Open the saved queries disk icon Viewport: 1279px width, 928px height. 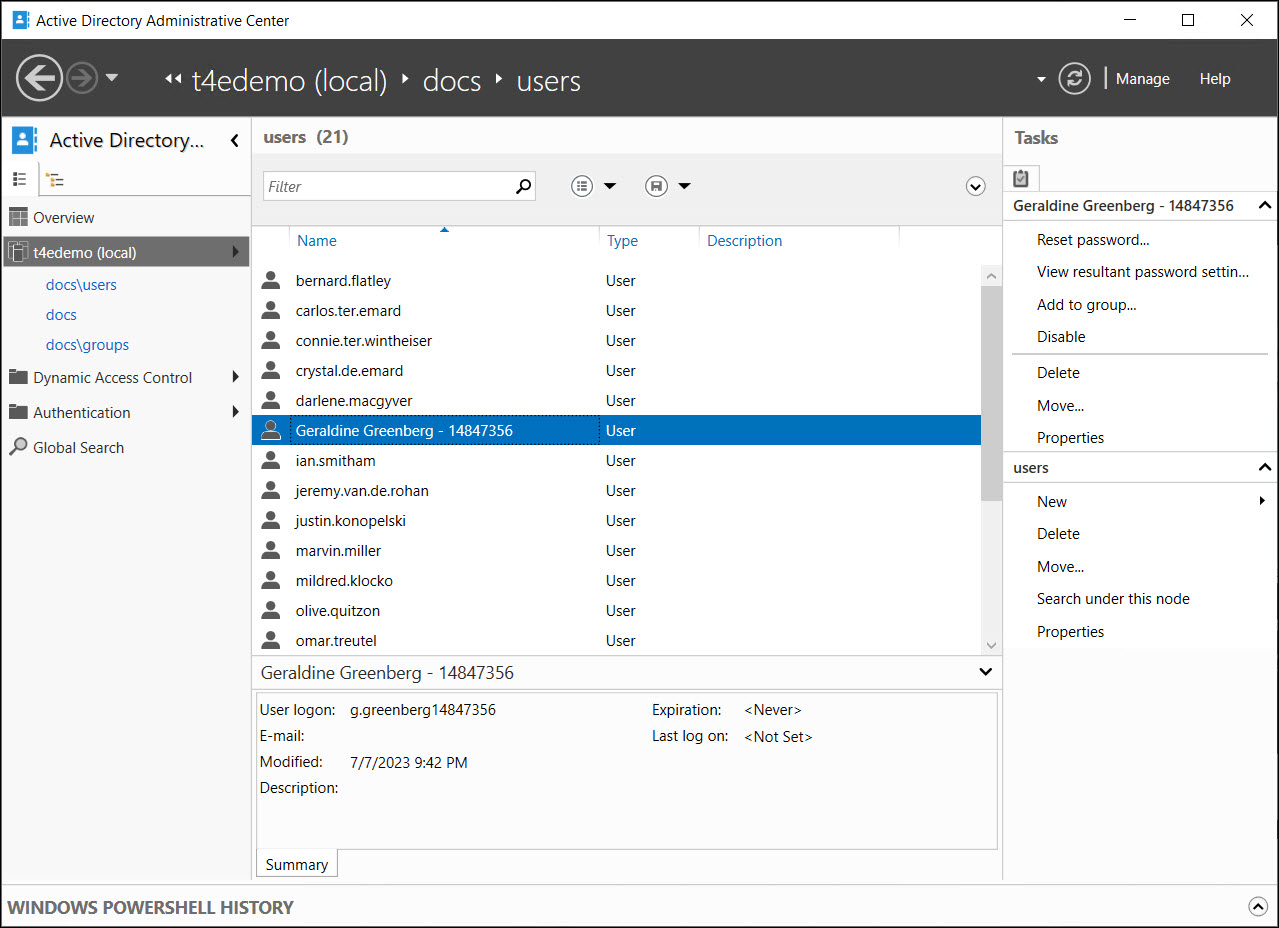tap(657, 186)
